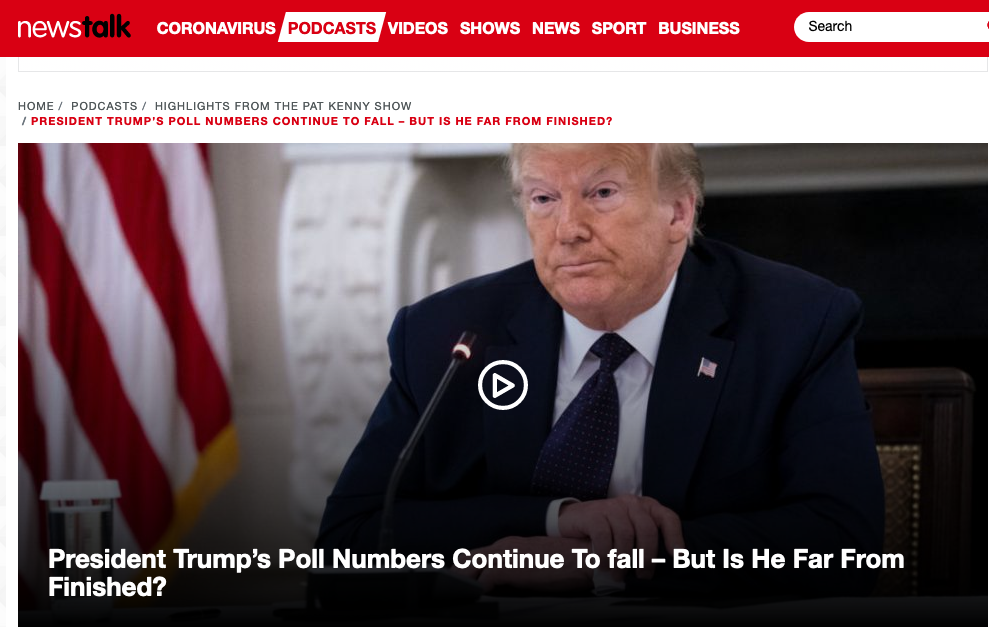Click the red current-page breadcrumb title
This screenshot has height=627, width=989.
click(322, 121)
